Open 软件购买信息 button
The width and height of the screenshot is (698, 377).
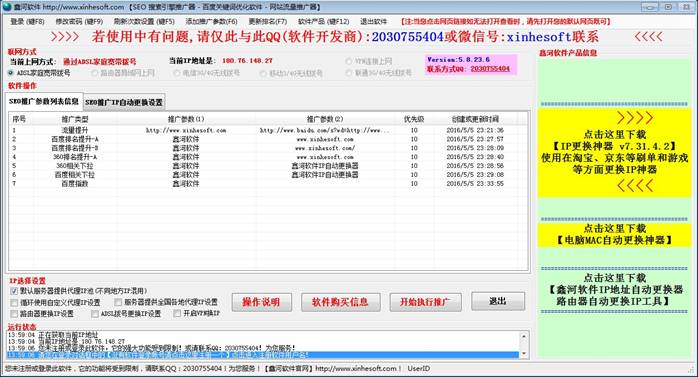(341, 302)
